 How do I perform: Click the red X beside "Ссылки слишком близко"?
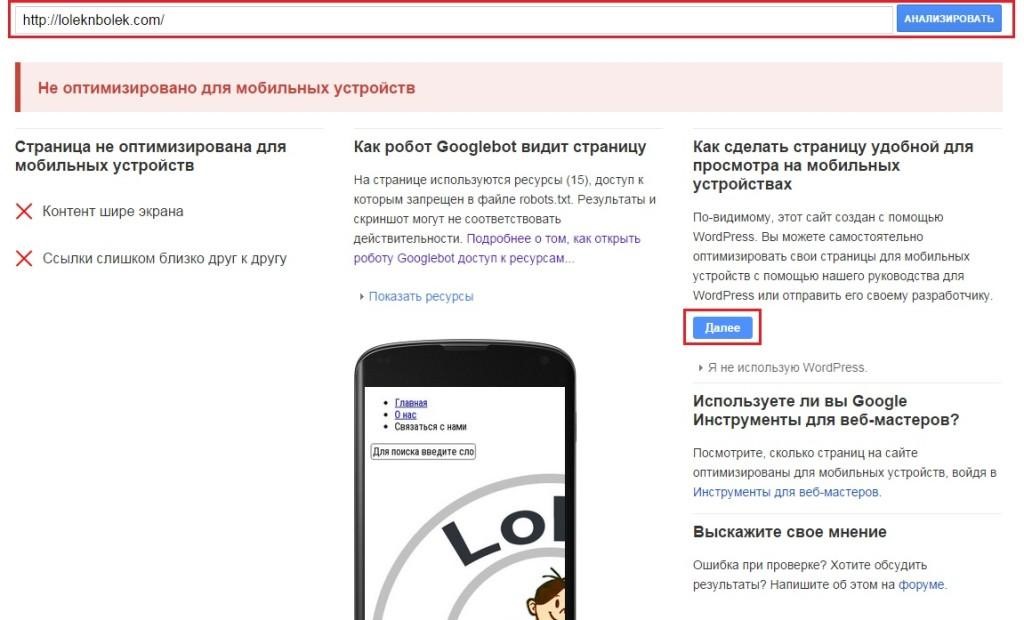click(x=24, y=259)
